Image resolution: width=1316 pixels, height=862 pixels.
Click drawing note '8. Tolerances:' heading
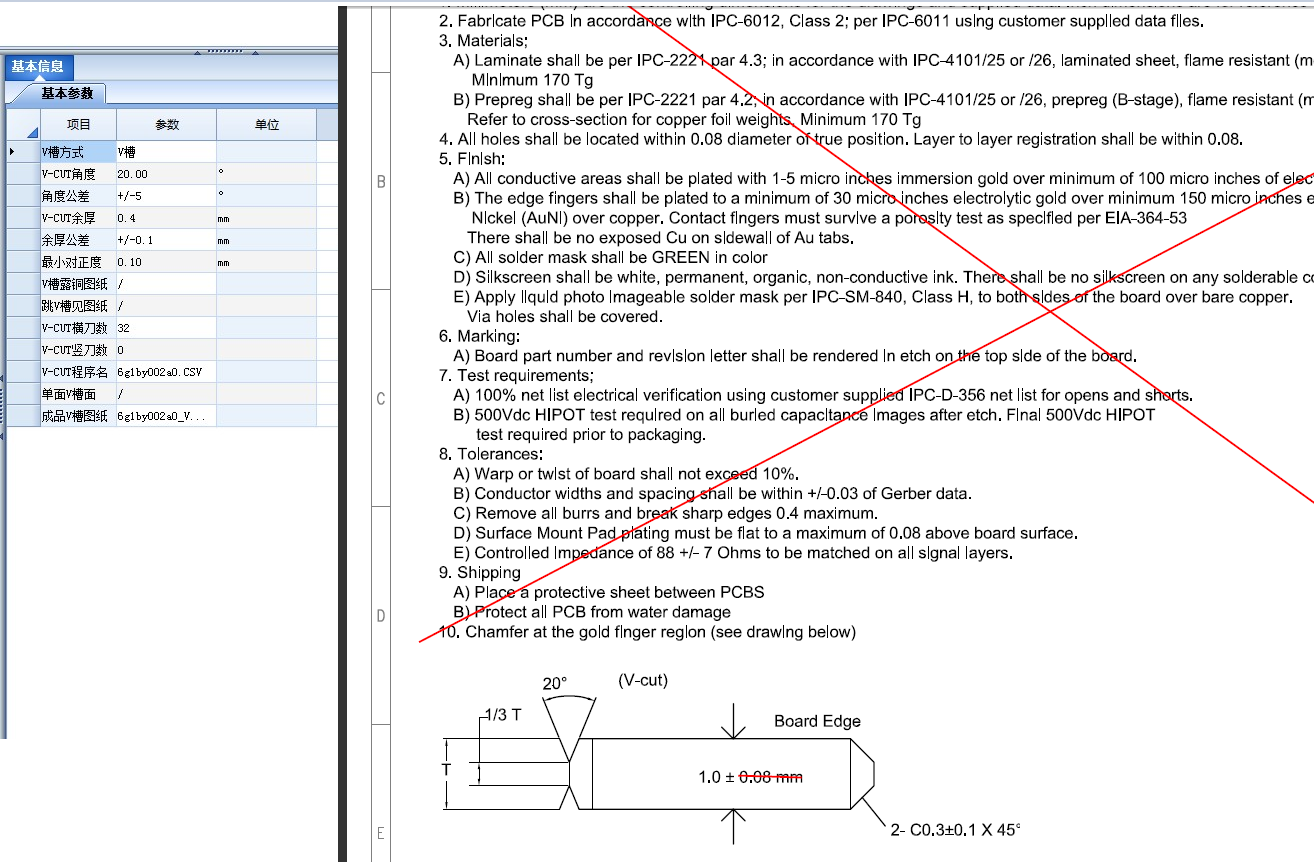click(489, 454)
